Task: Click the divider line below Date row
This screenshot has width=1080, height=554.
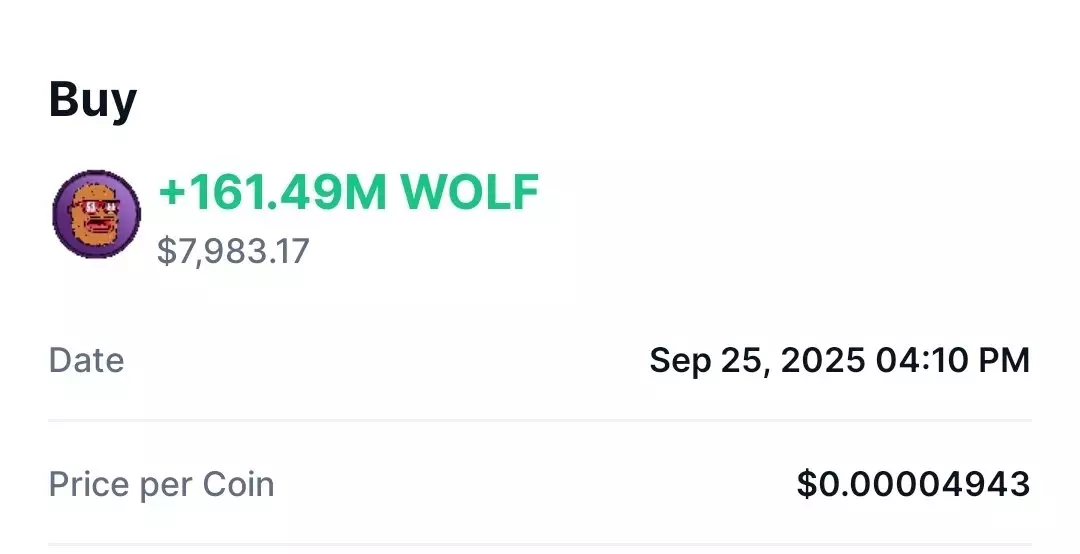Action: 540,420
